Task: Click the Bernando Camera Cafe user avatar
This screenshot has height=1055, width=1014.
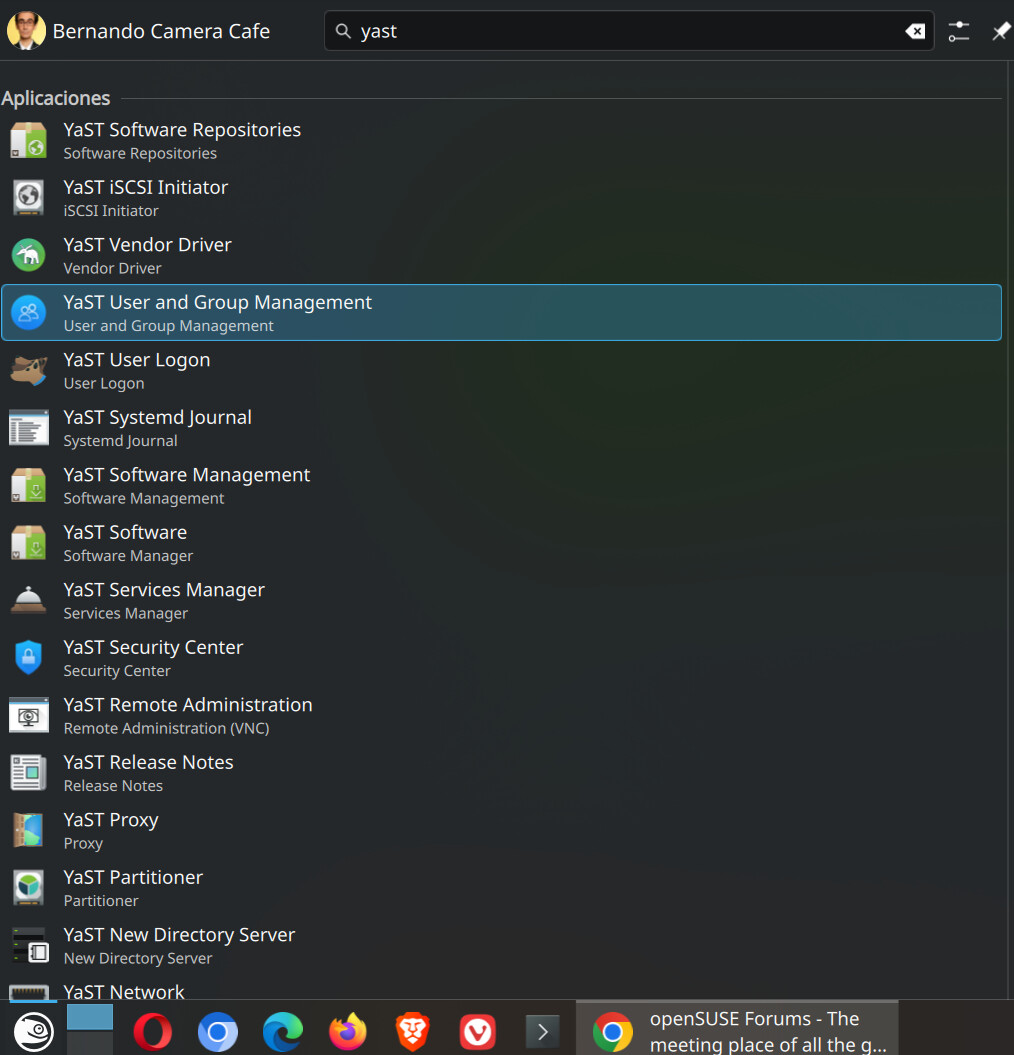Action: [x=26, y=31]
